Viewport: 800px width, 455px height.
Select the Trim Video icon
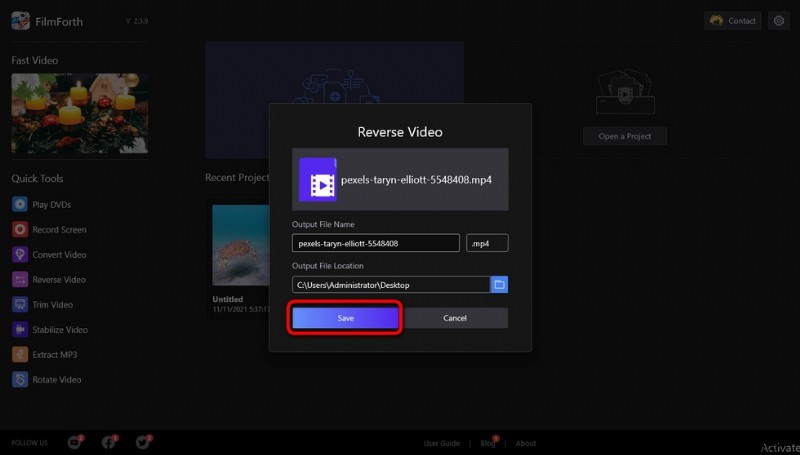(20, 305)
